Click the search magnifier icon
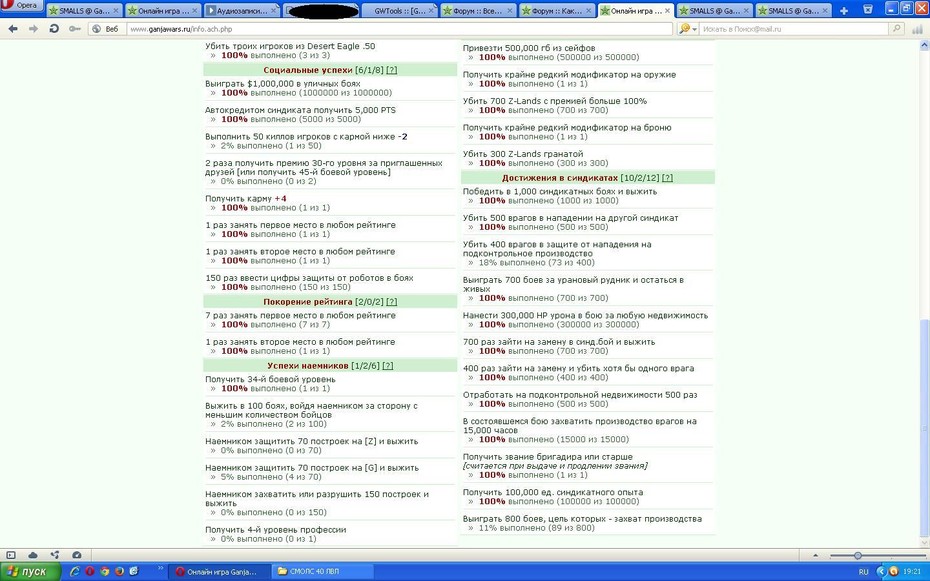 [x=896, y=28]
